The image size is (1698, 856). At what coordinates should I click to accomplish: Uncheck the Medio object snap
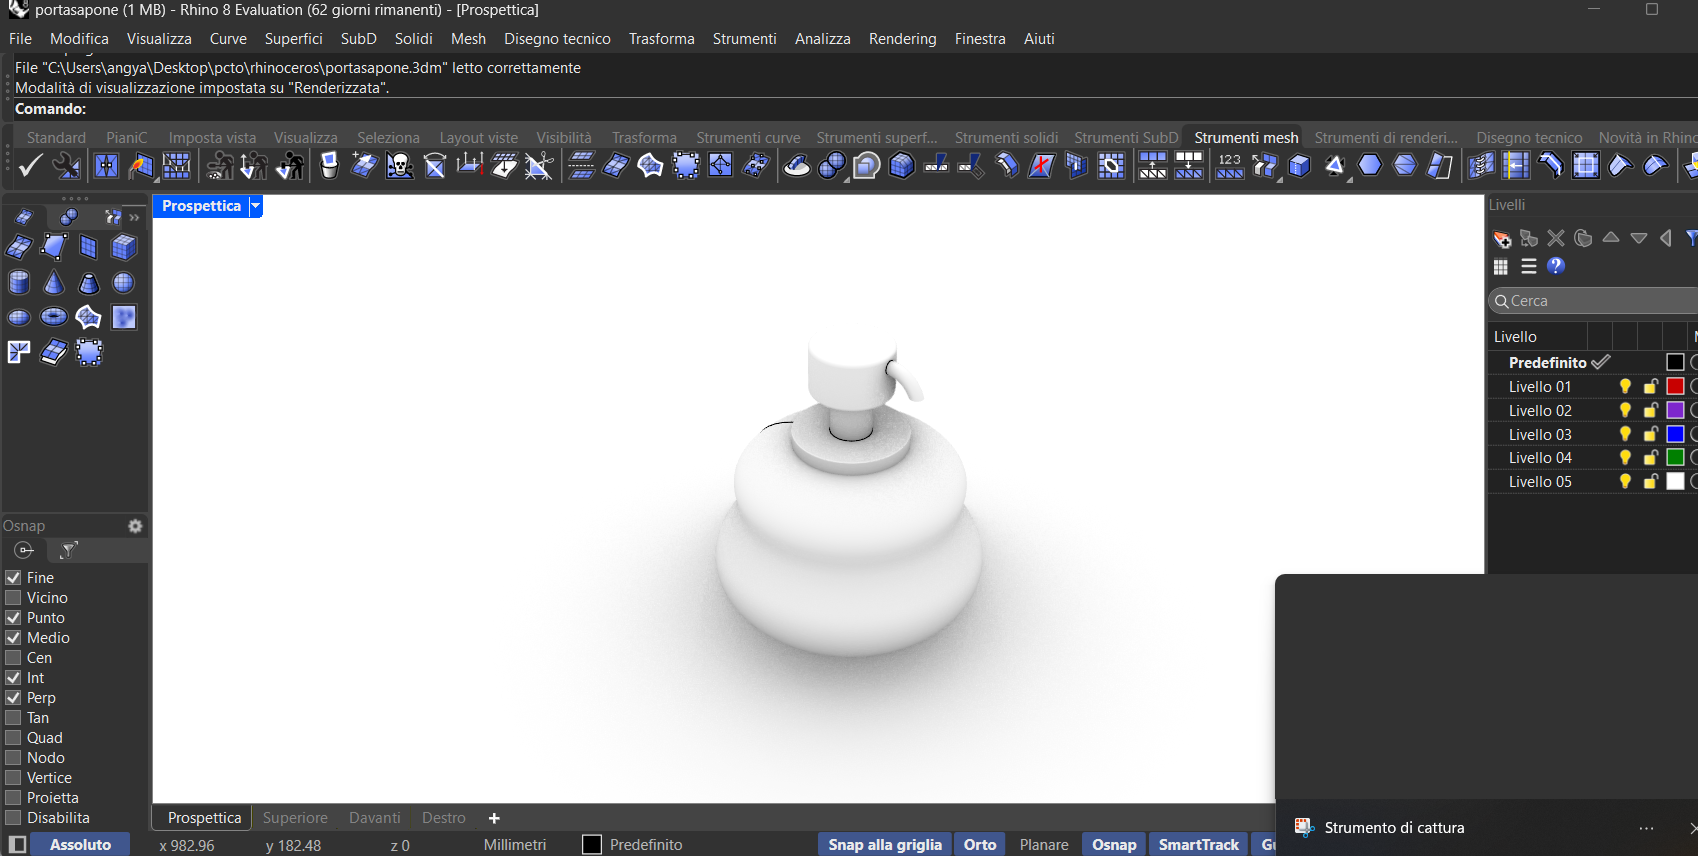pyautogui.click(x=14, y=638)
